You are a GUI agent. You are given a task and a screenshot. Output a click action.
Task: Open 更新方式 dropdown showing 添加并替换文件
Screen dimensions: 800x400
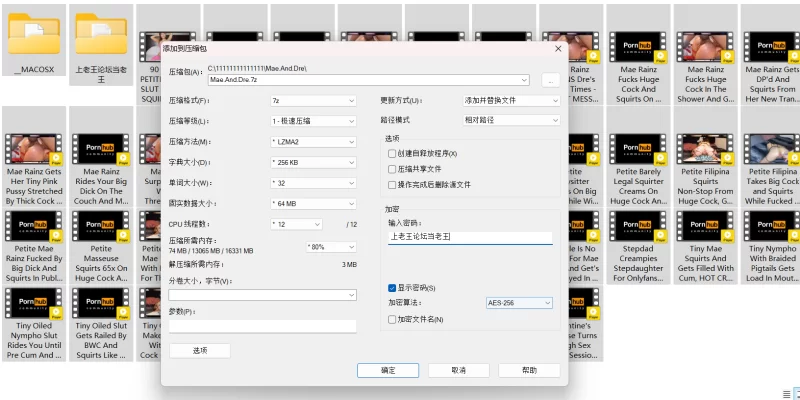[x=511, y=101]
